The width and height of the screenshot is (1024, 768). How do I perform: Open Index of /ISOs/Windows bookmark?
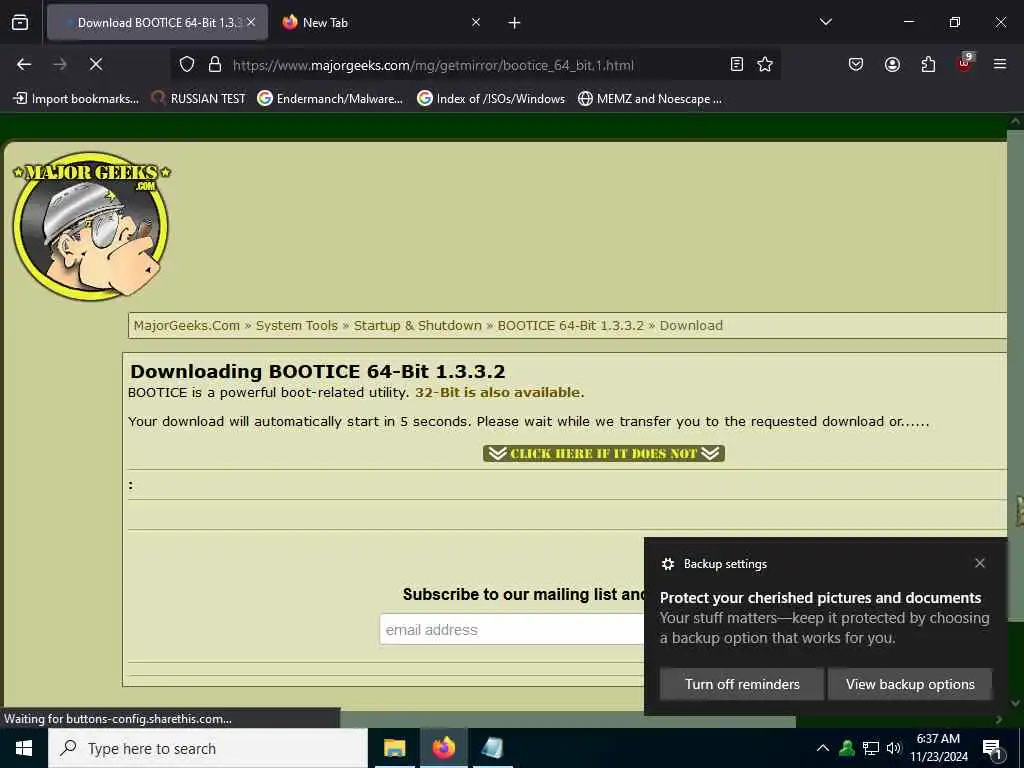(x=491, y=99)
